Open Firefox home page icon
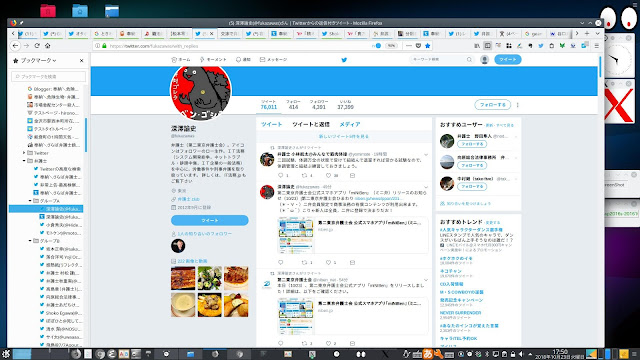The height and width of the screenshot is (360, 640). click(48, 46)
